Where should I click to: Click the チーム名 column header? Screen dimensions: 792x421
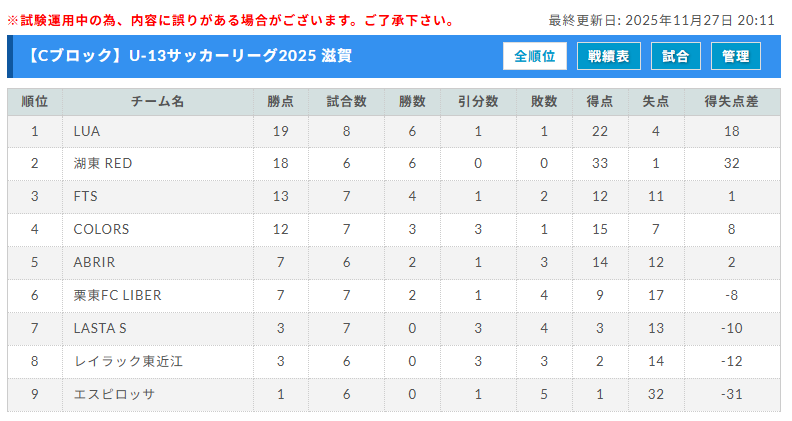click(x=157, y=102)
